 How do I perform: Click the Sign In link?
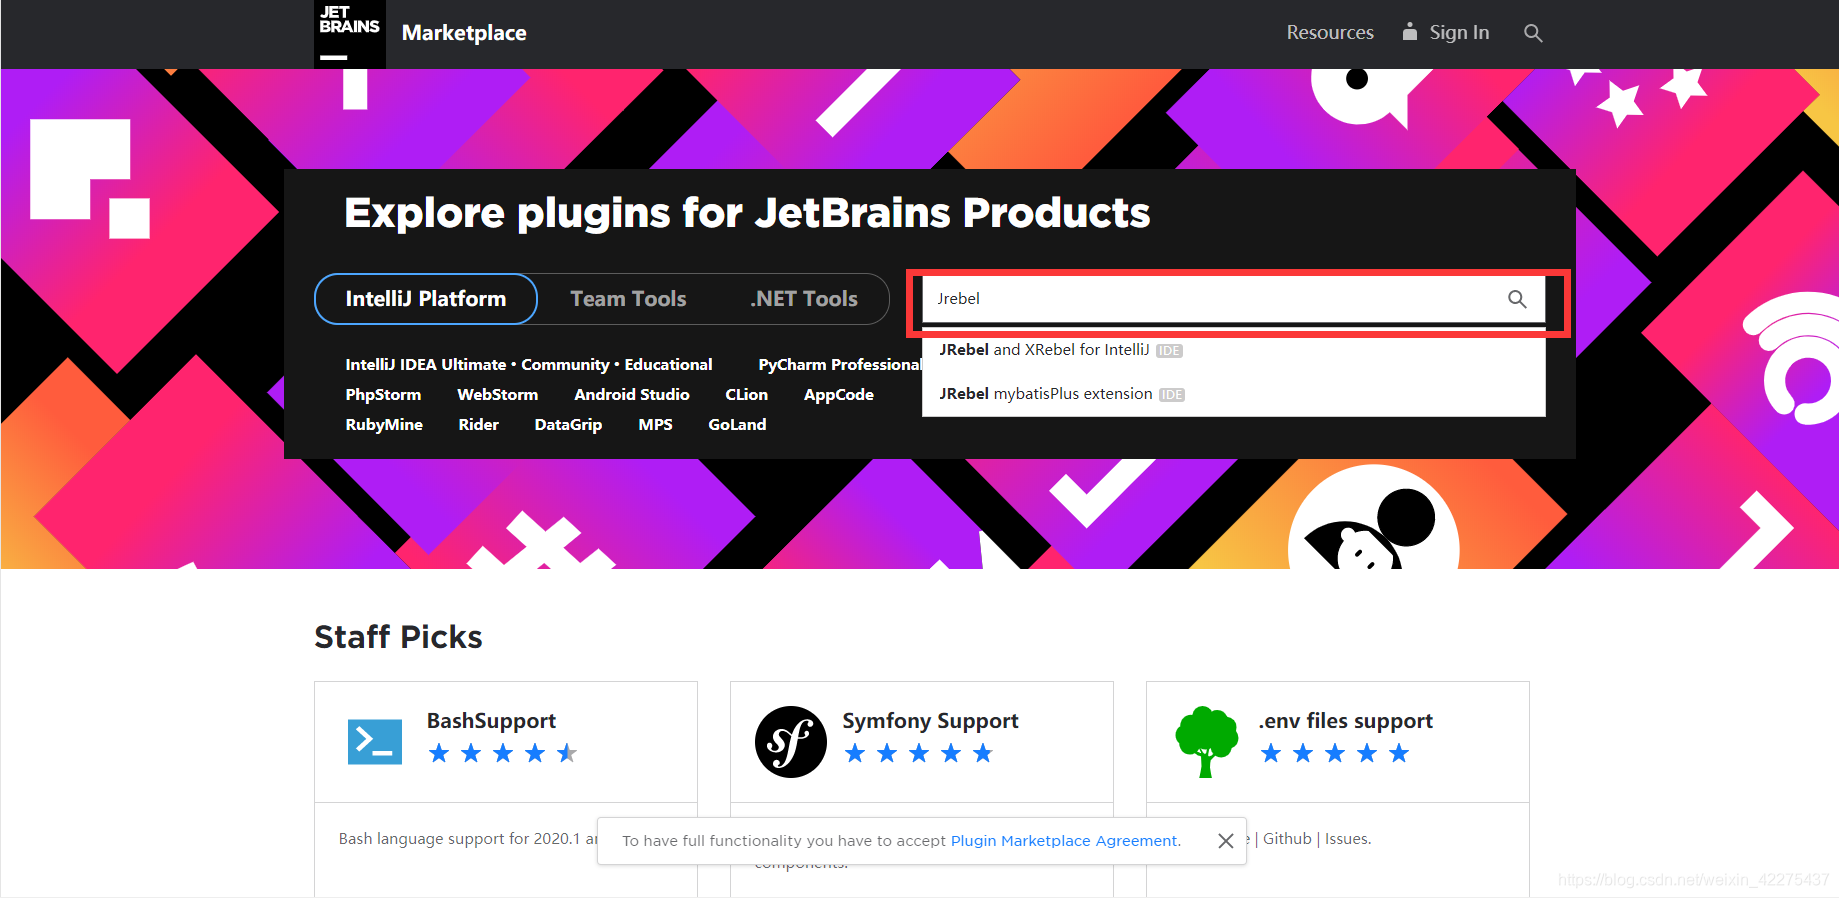[x=1459, y=33]
